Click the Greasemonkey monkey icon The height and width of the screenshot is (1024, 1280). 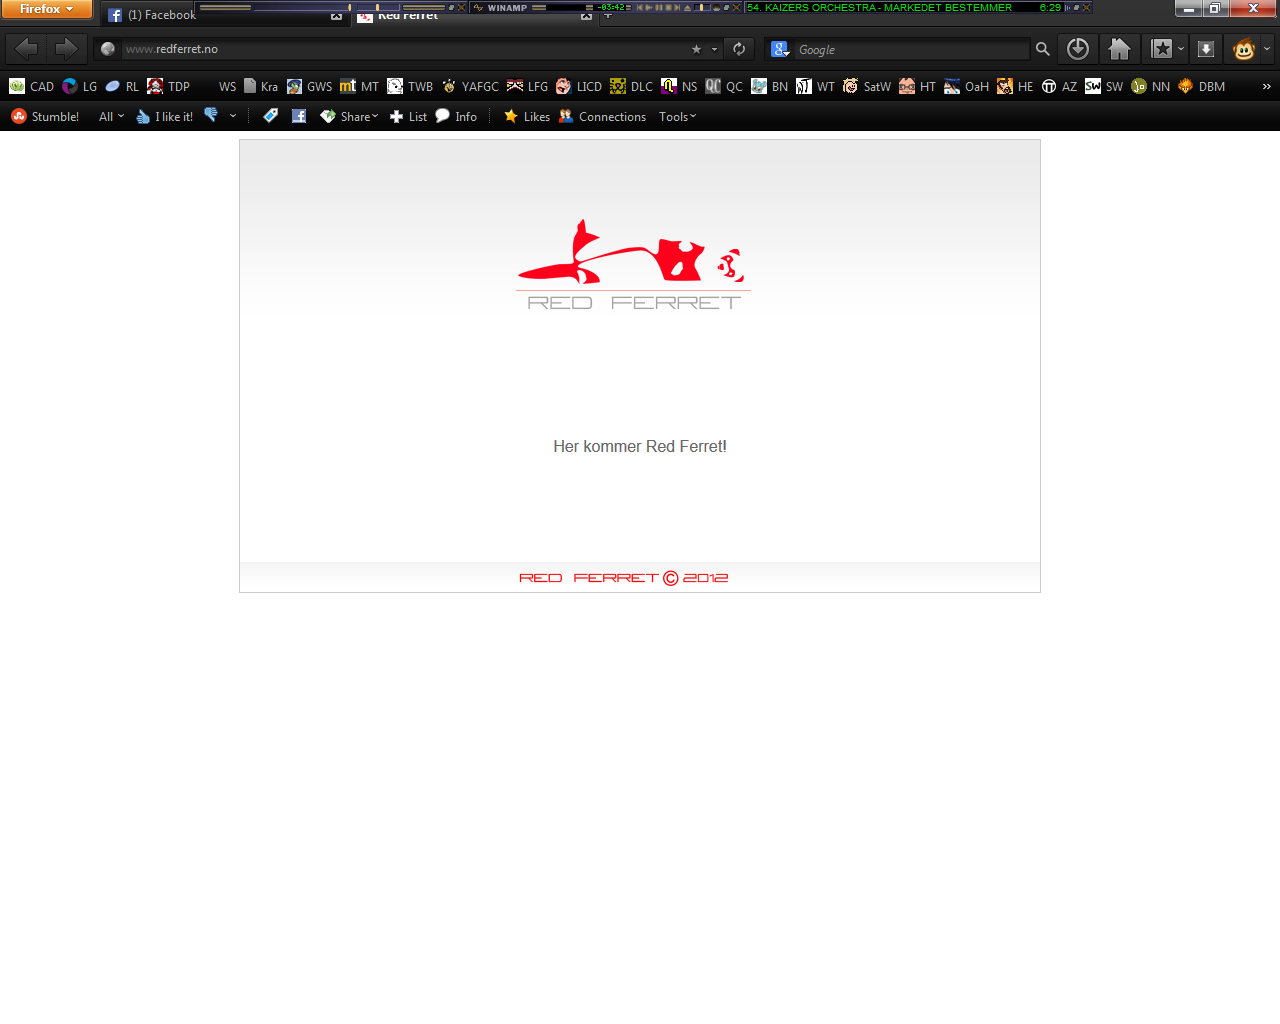click(x=1244, y=49)
